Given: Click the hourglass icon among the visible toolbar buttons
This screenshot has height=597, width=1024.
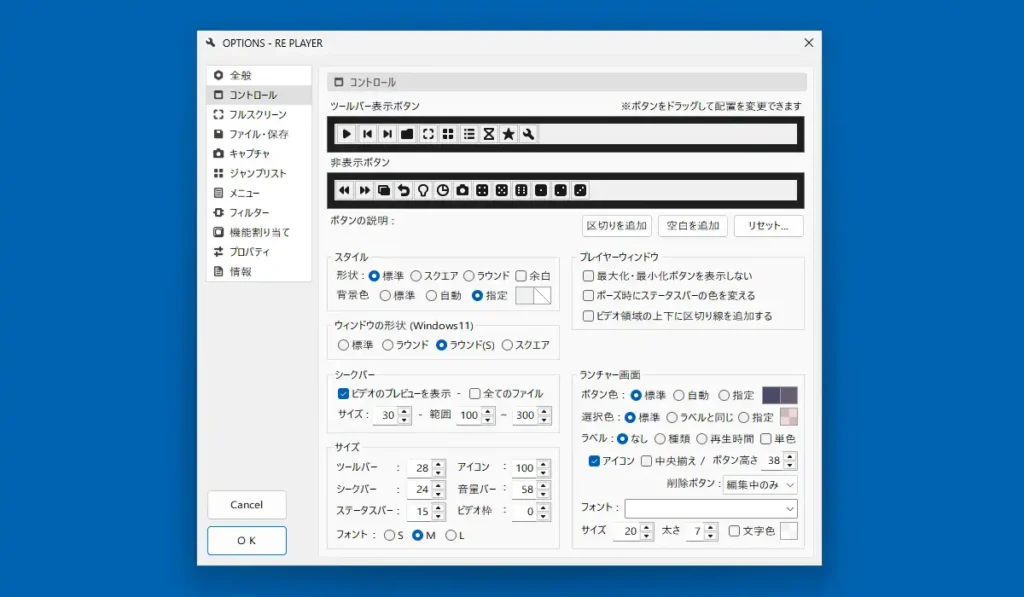Looking at the screenshot, I should [x=488, y=133].
